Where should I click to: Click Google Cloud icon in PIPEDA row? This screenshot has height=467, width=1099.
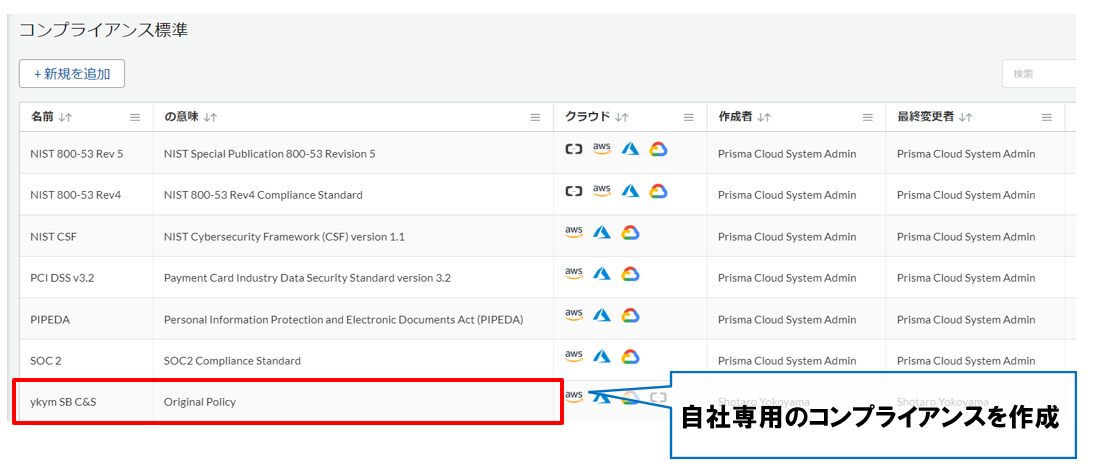pyautogui.click(x=629, y=315)
